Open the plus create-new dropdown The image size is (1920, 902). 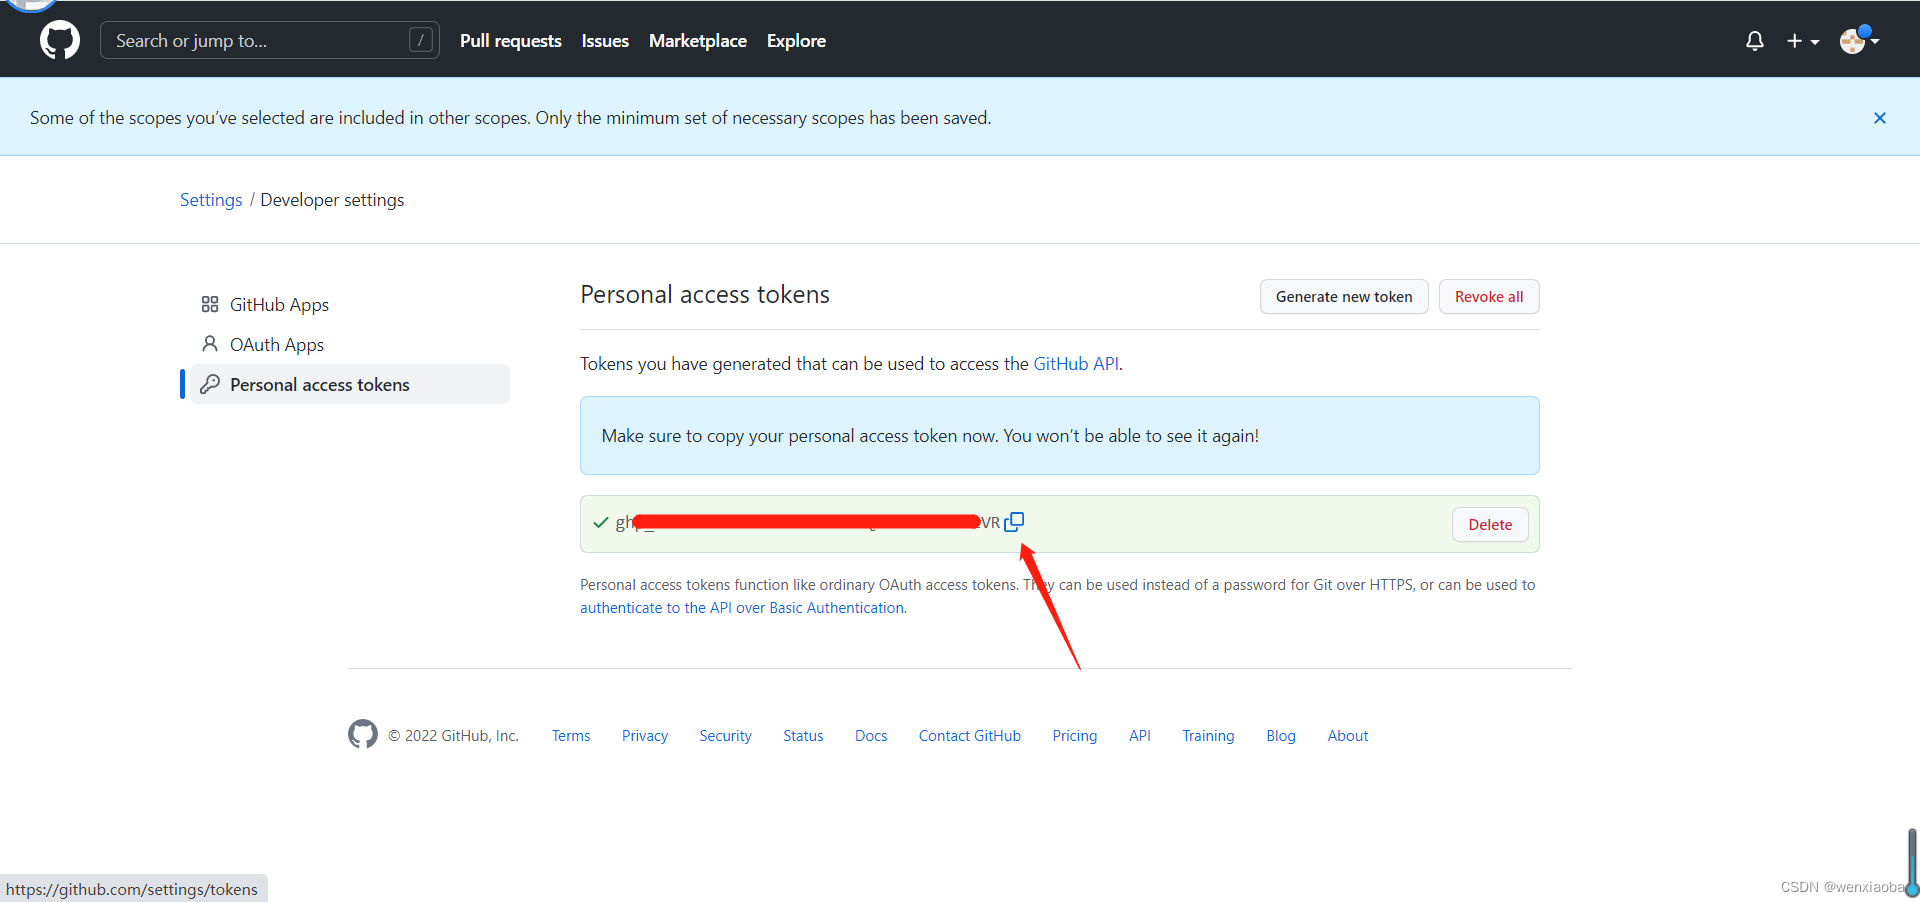tap(1803, 41)
